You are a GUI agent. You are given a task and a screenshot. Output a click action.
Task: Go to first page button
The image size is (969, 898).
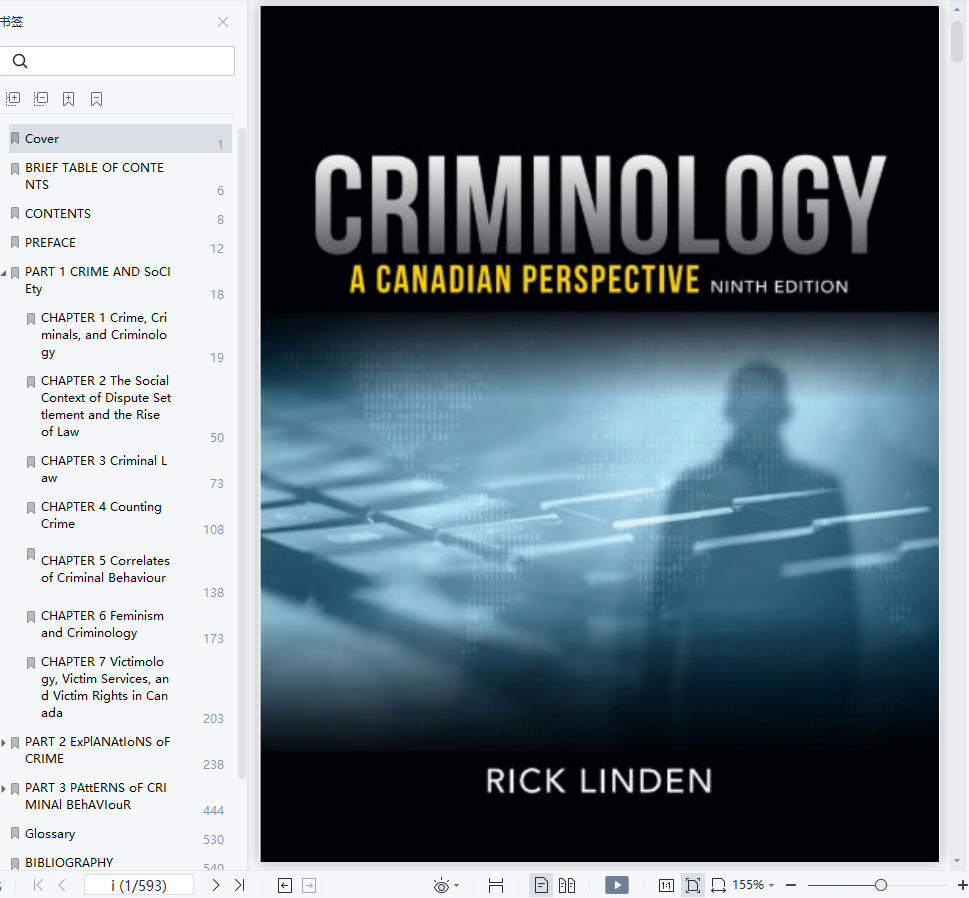pos(38,885)
